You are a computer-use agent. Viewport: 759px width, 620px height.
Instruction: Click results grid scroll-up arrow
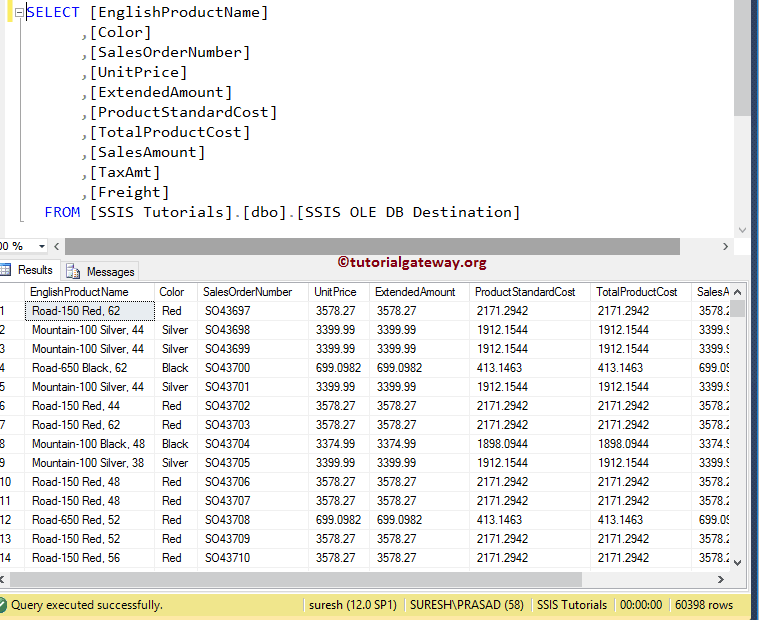point(738,291)
